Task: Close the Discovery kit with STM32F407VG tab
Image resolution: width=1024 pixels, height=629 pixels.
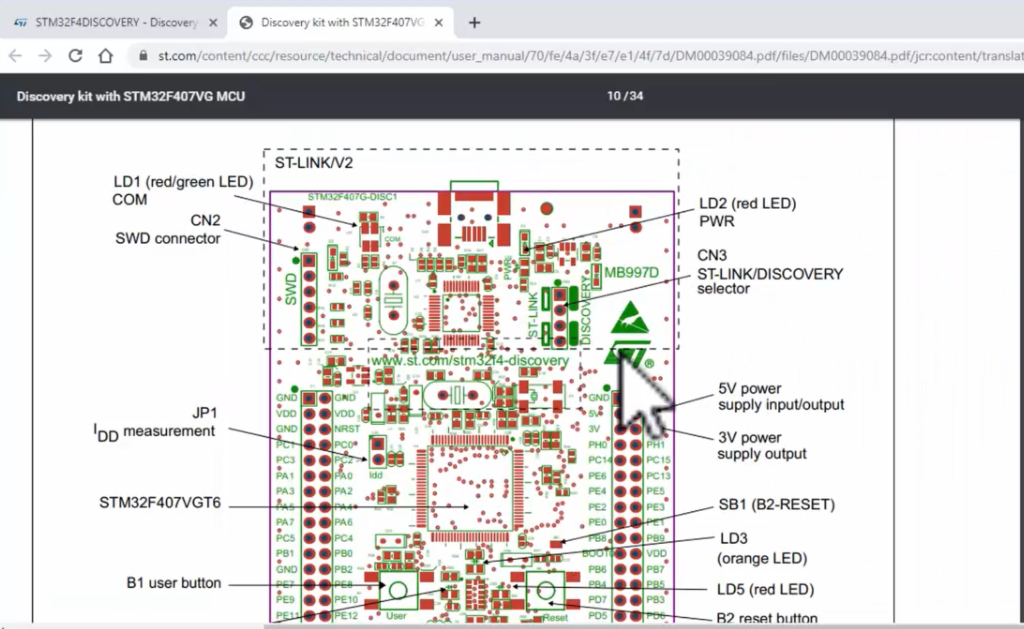Action: (439, 23)
